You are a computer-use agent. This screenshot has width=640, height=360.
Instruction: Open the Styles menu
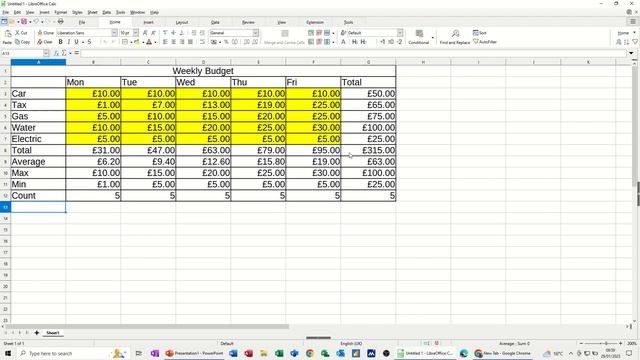pyautogui.click(x=77, y=12)
